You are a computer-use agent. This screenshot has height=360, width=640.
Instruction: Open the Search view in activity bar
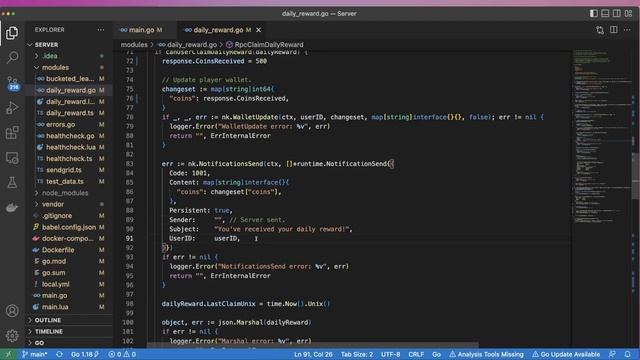click(12, 58)
